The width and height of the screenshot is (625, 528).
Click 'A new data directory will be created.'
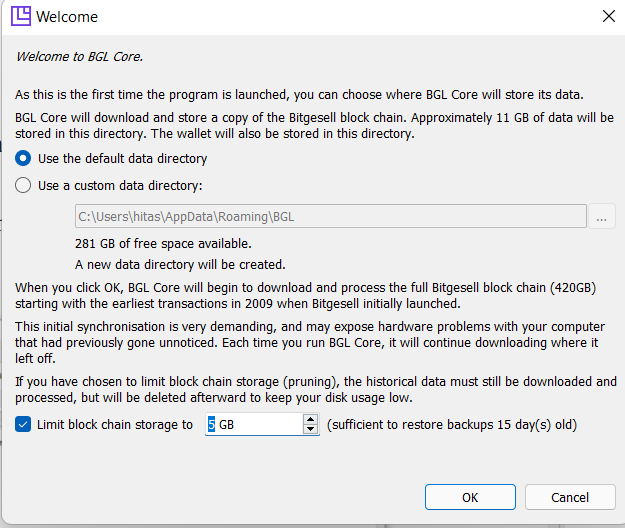tap(180, 265)
